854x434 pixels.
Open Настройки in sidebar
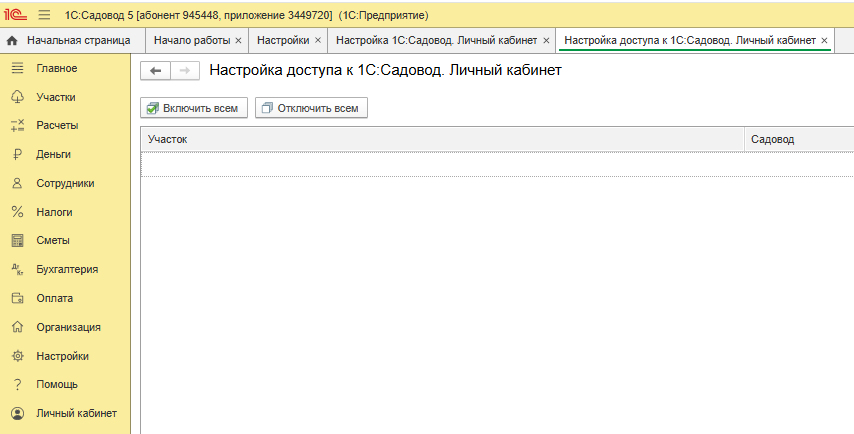63,356
